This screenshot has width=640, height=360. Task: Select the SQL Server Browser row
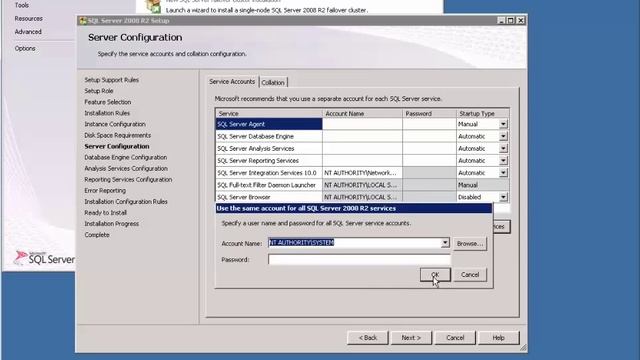pos(269,197)
